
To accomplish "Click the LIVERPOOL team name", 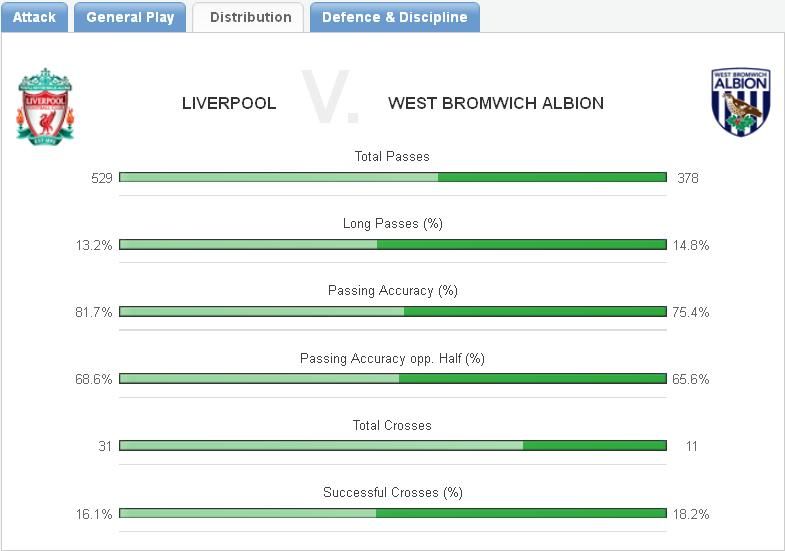I will 229,103.
